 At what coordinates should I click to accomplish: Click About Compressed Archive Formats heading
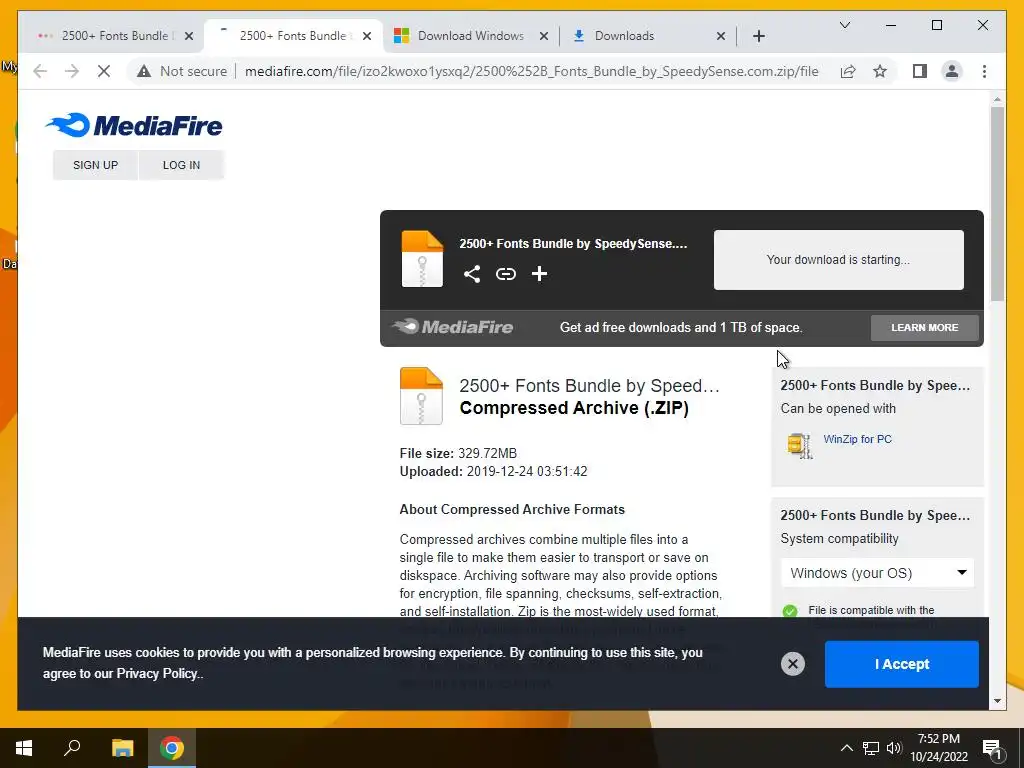512,509
